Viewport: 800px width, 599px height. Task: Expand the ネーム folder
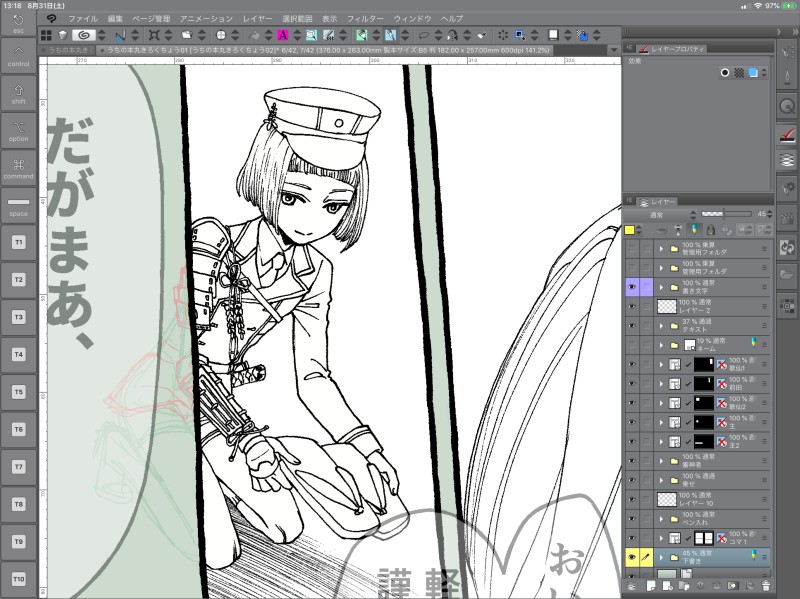pyautogui.click(x=661, y=345)
